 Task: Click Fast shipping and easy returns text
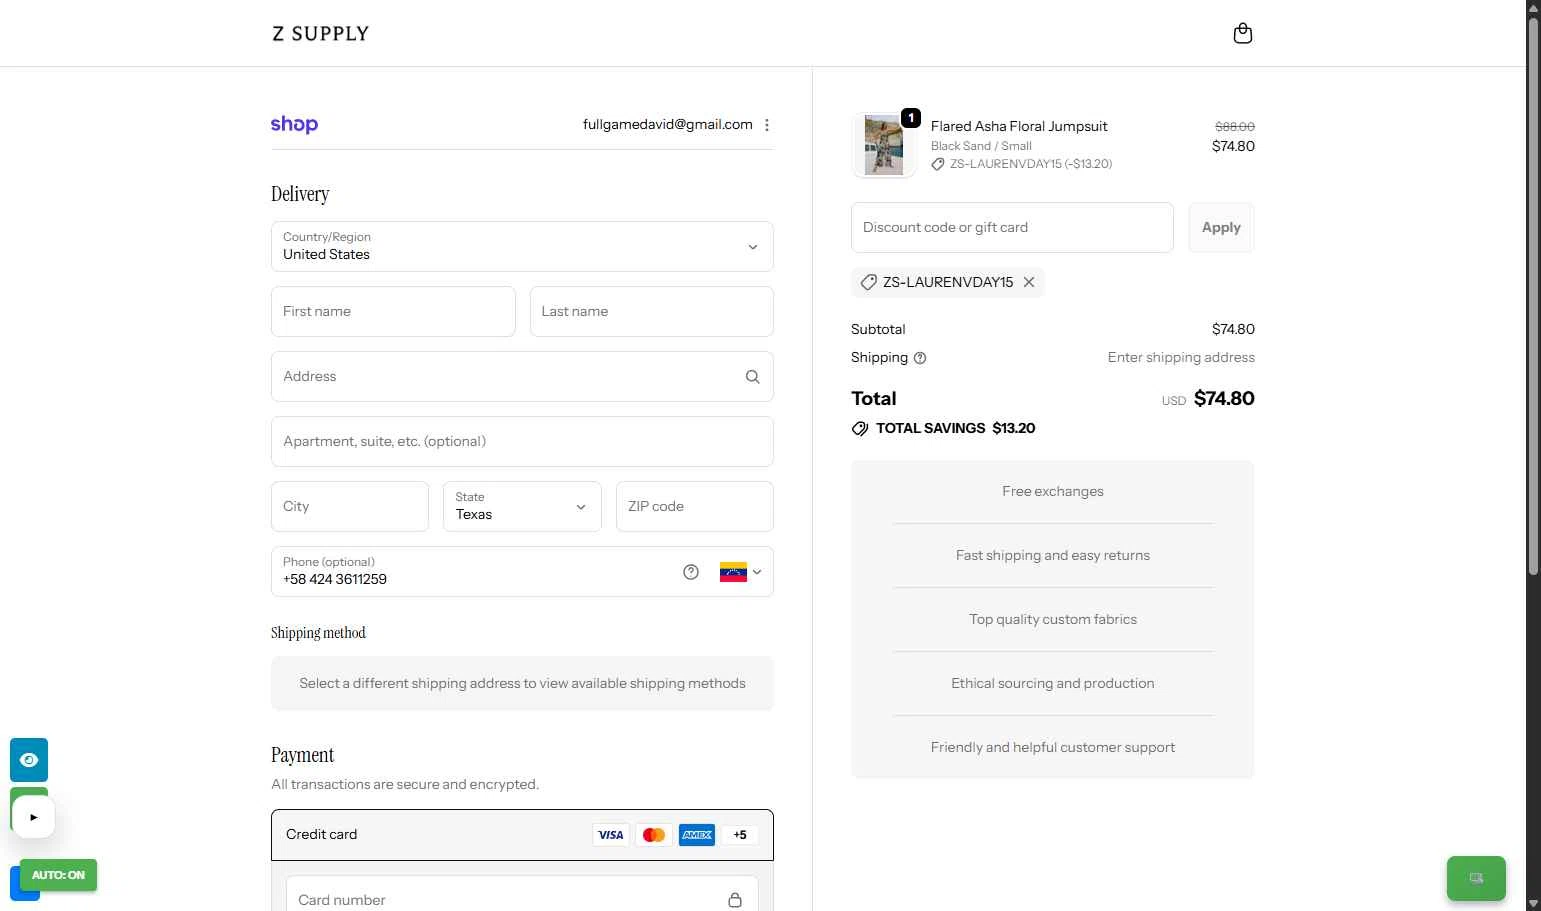1053,555
